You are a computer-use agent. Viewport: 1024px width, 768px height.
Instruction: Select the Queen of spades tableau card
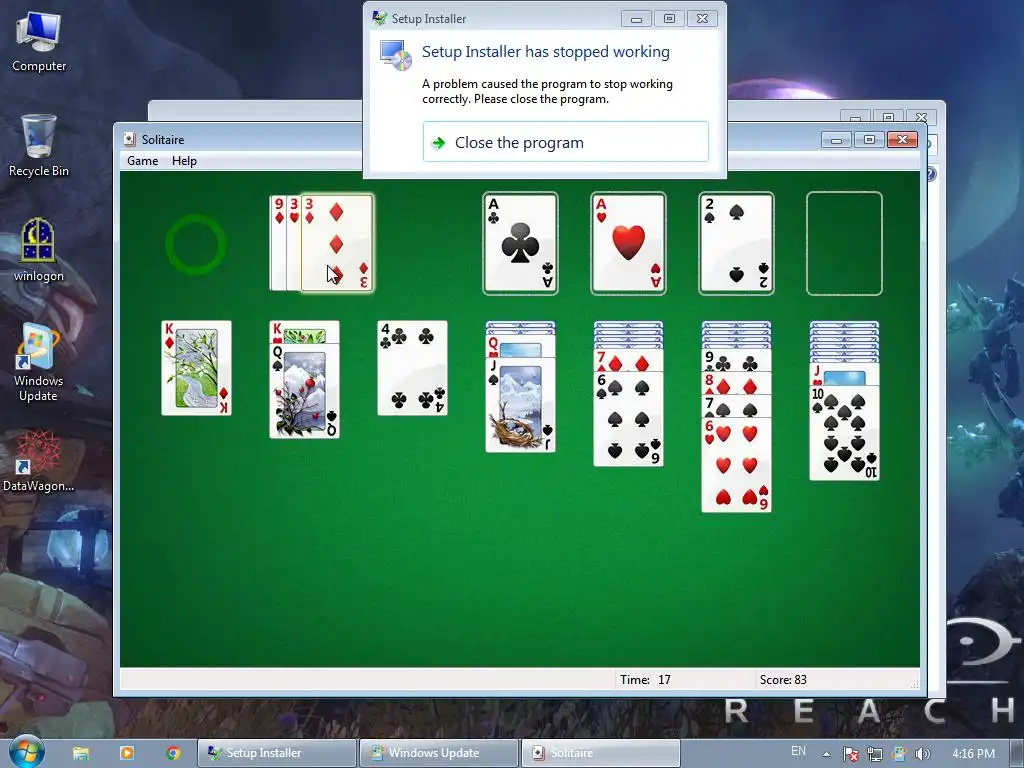304,391
